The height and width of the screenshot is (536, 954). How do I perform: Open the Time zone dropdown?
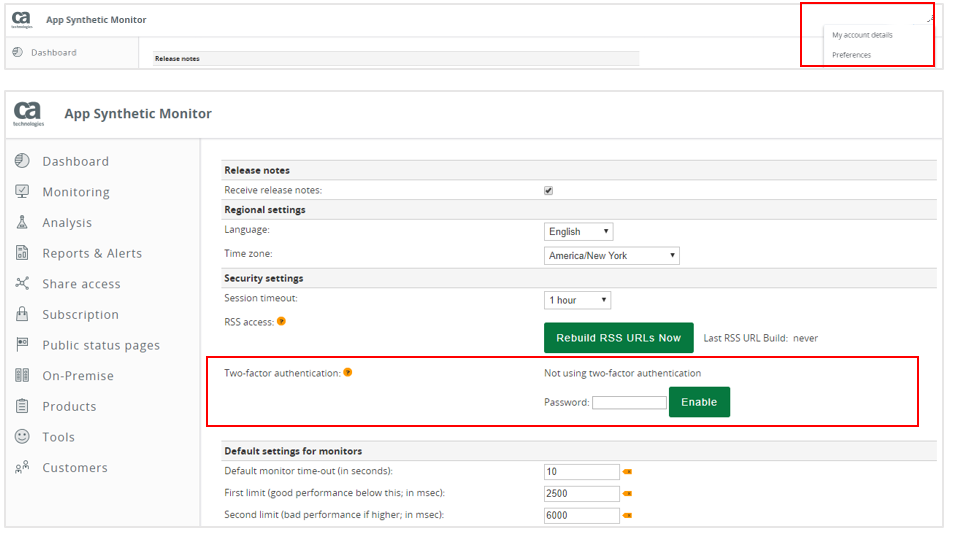(611, 256)
